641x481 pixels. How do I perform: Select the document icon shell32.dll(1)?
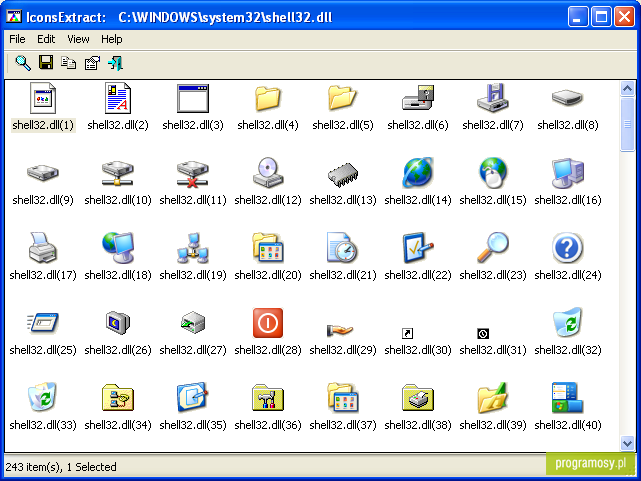[x=43, y=98]
